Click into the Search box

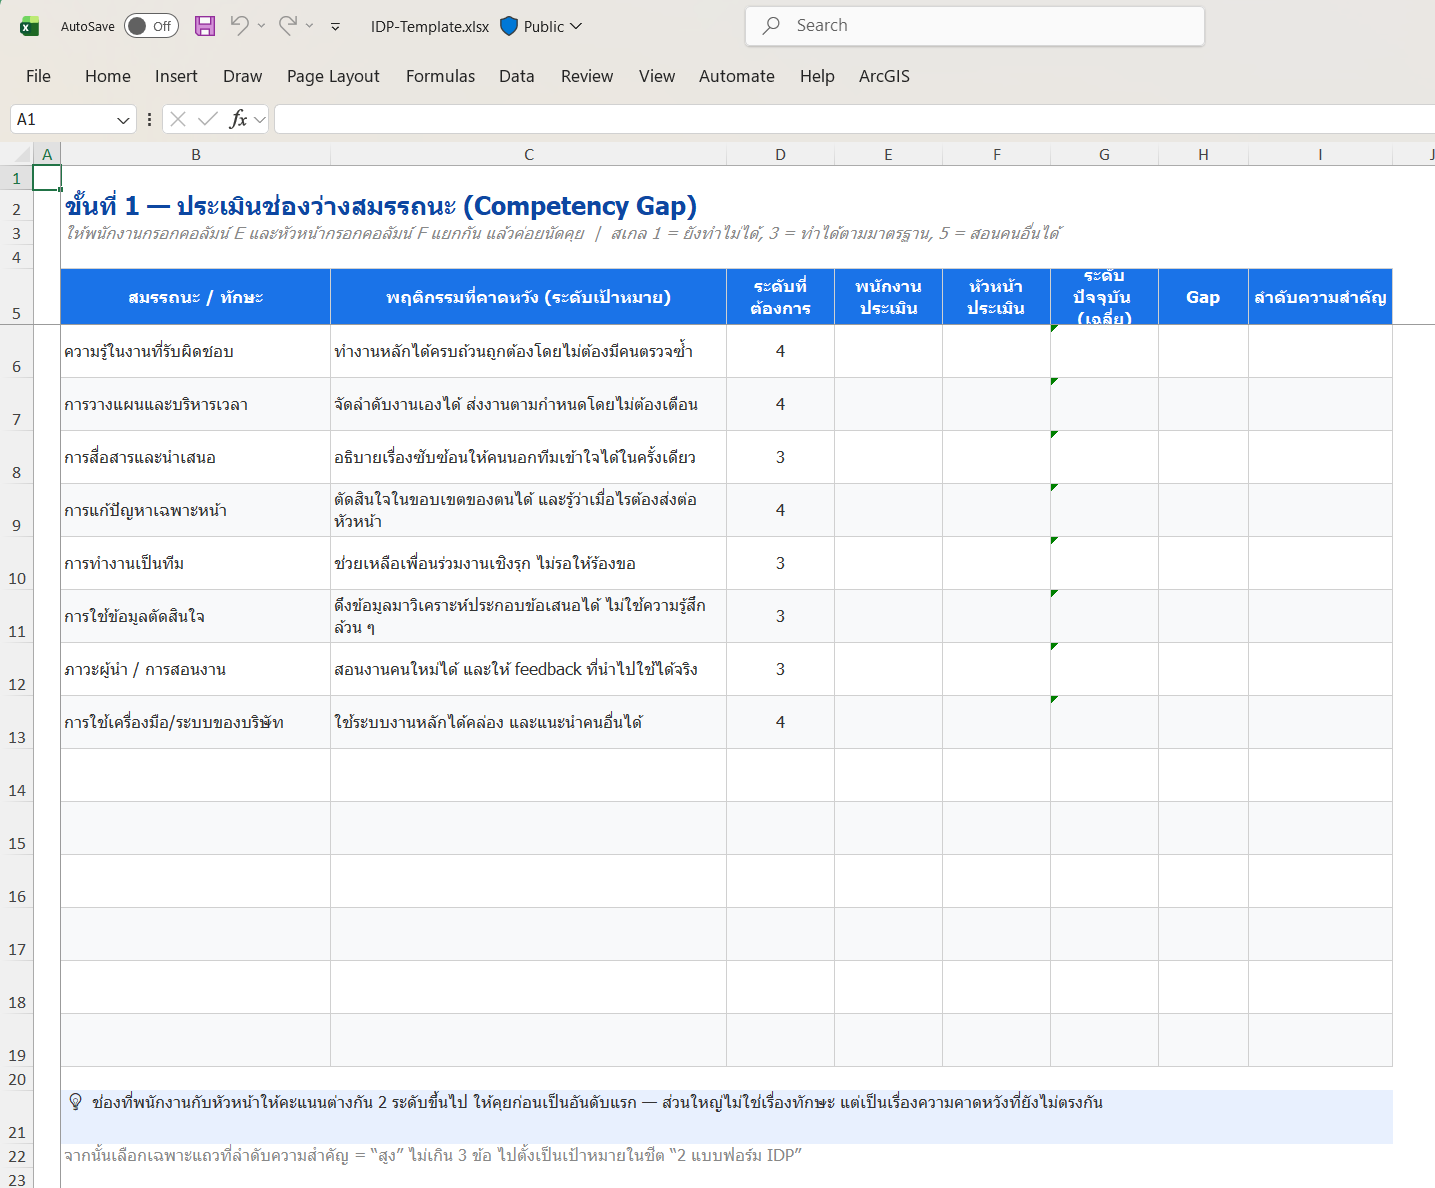point(975,26)
